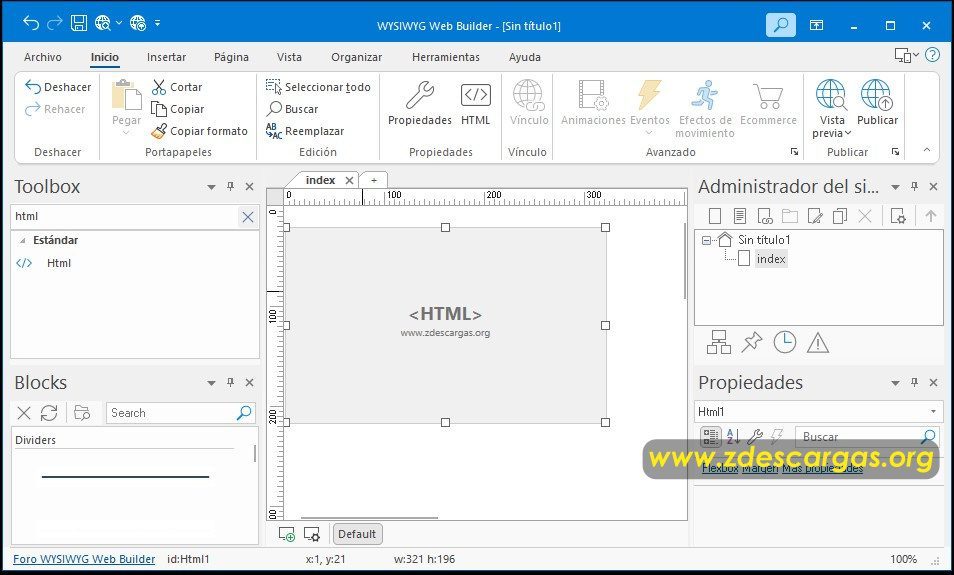
Task: Open the Html1 object dropdown
Action: [x=933, y=412]
